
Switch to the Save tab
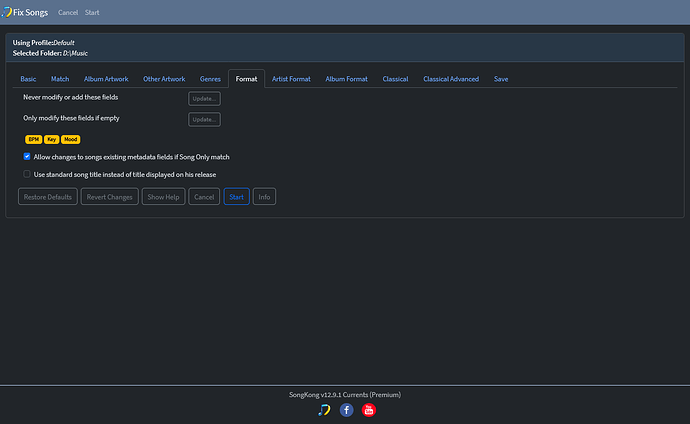click(x=501, y=79)
